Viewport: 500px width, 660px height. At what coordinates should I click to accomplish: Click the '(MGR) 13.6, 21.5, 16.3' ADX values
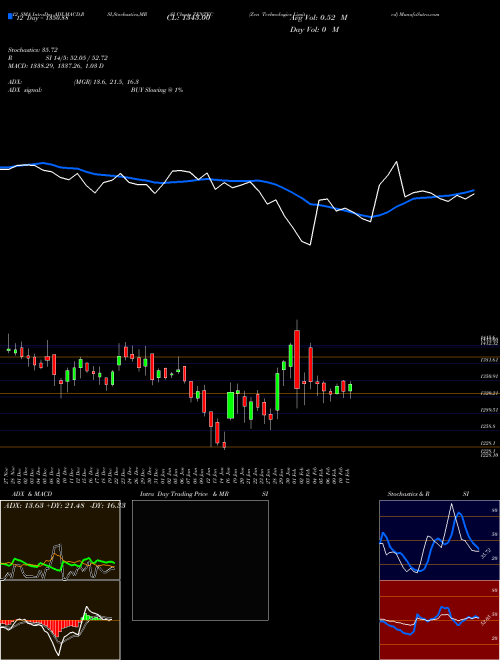pos(106,82)
